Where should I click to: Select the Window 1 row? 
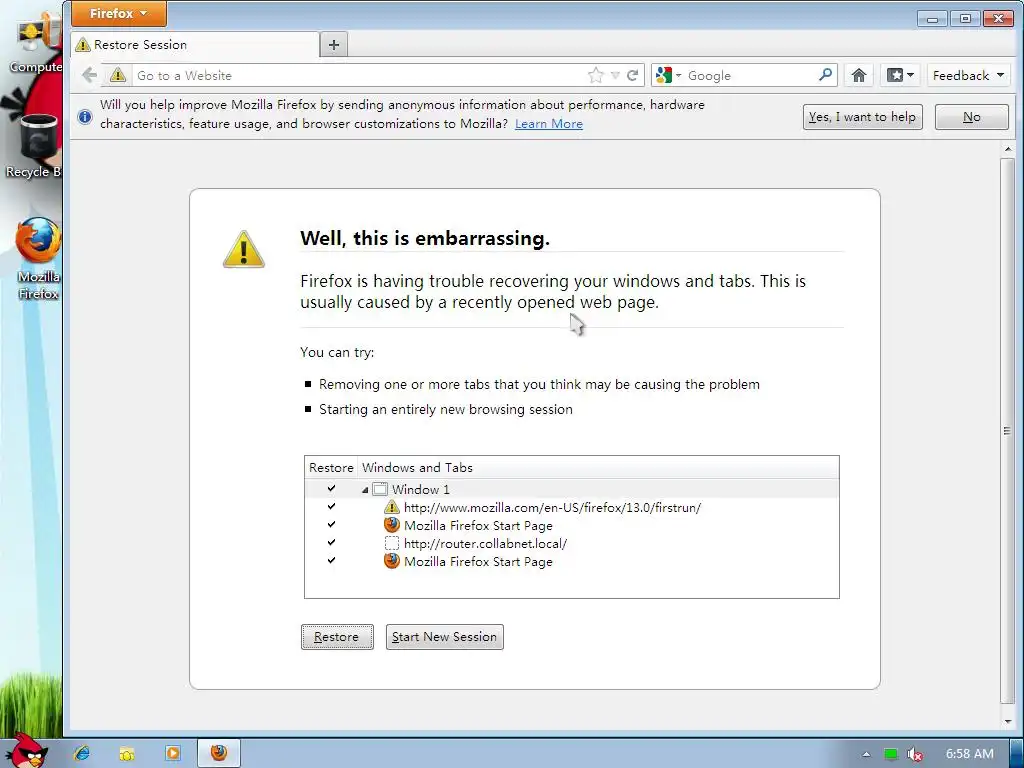pos(571,489)
